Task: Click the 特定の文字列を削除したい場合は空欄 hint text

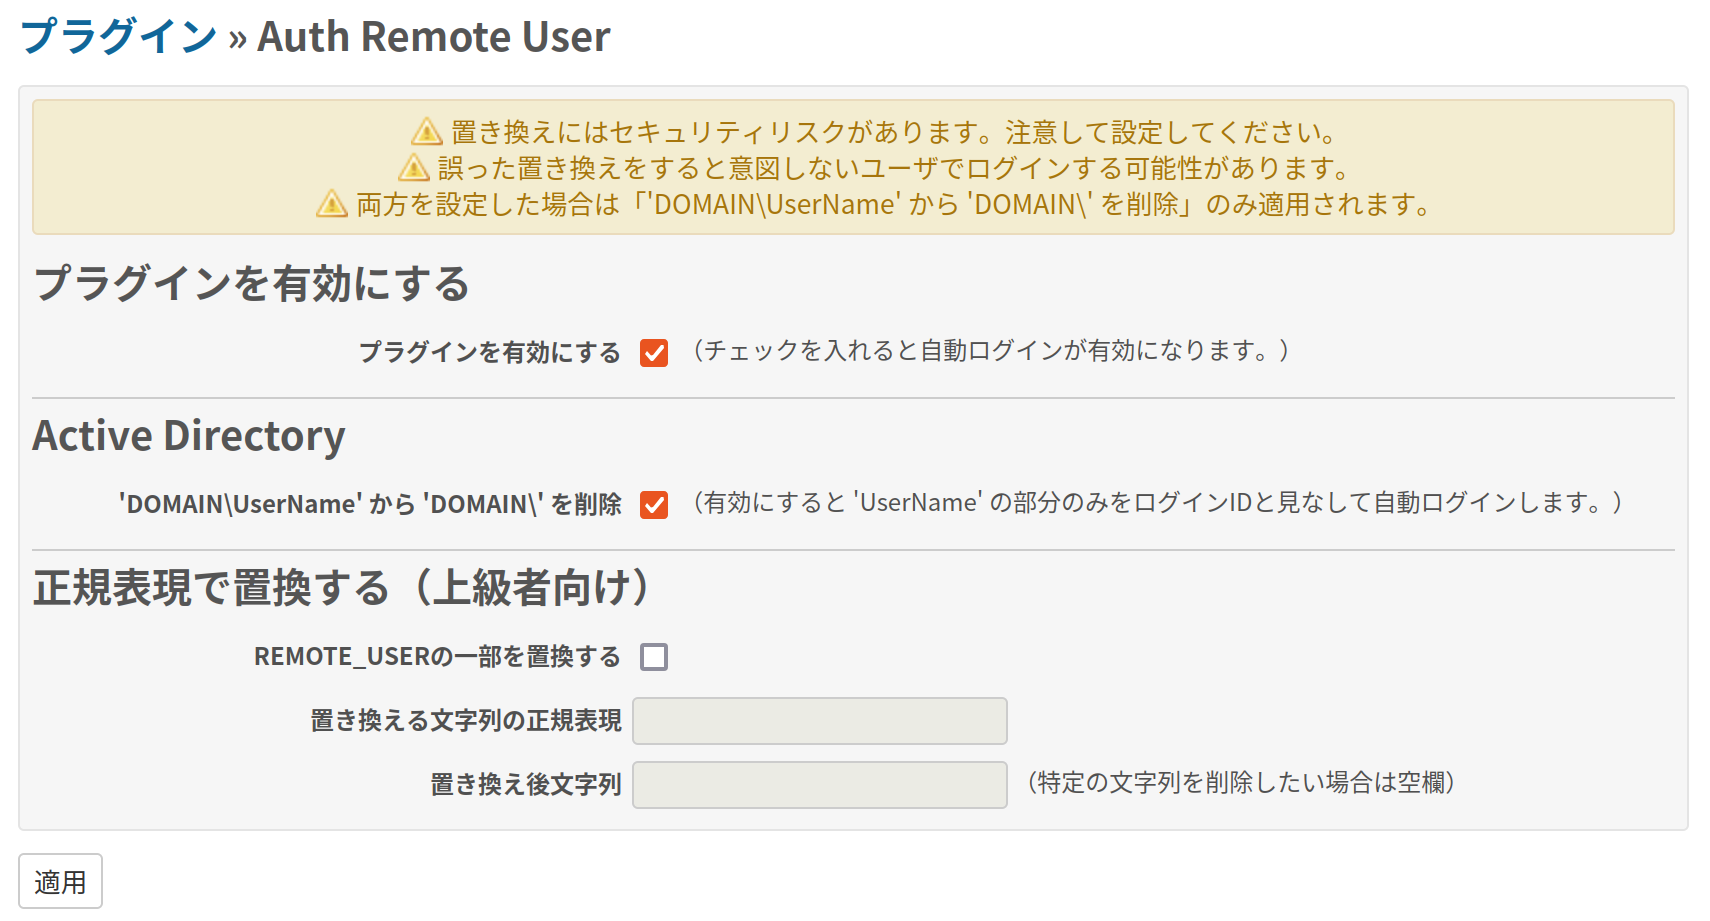Action: pos(1241,783)
